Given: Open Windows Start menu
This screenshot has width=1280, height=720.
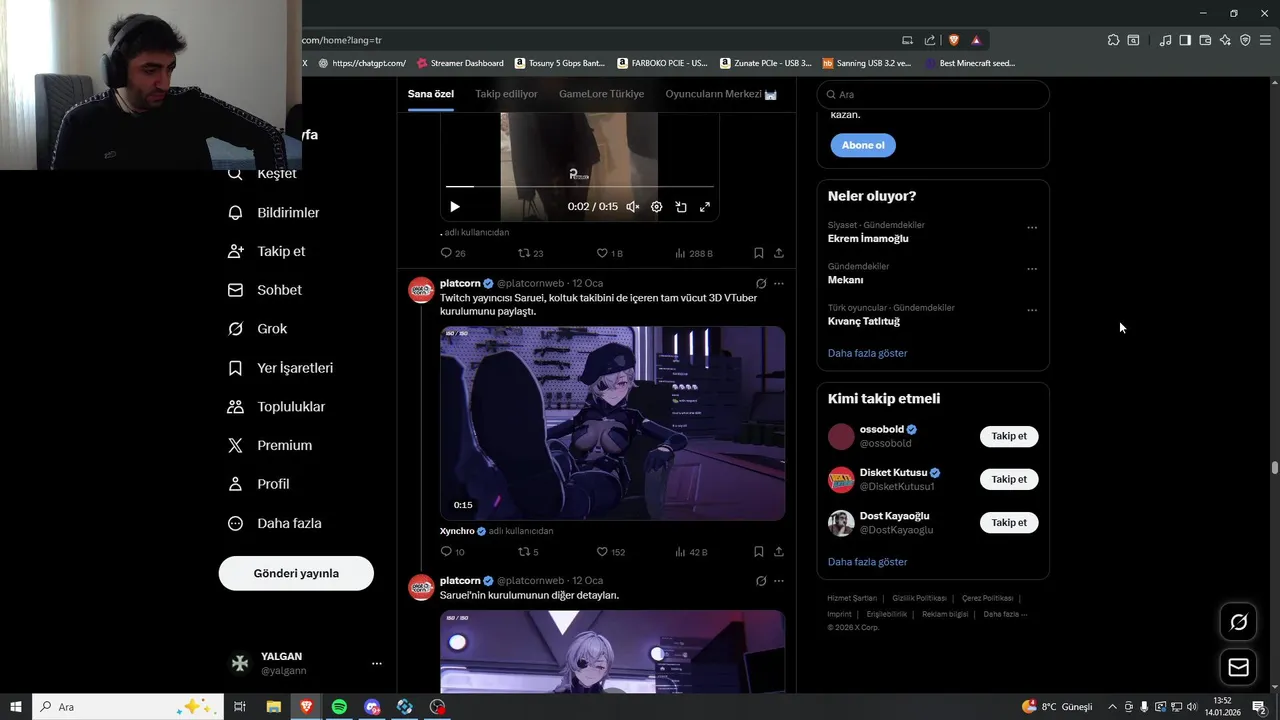Looking at the screenshot, I should tap(15, 707).
